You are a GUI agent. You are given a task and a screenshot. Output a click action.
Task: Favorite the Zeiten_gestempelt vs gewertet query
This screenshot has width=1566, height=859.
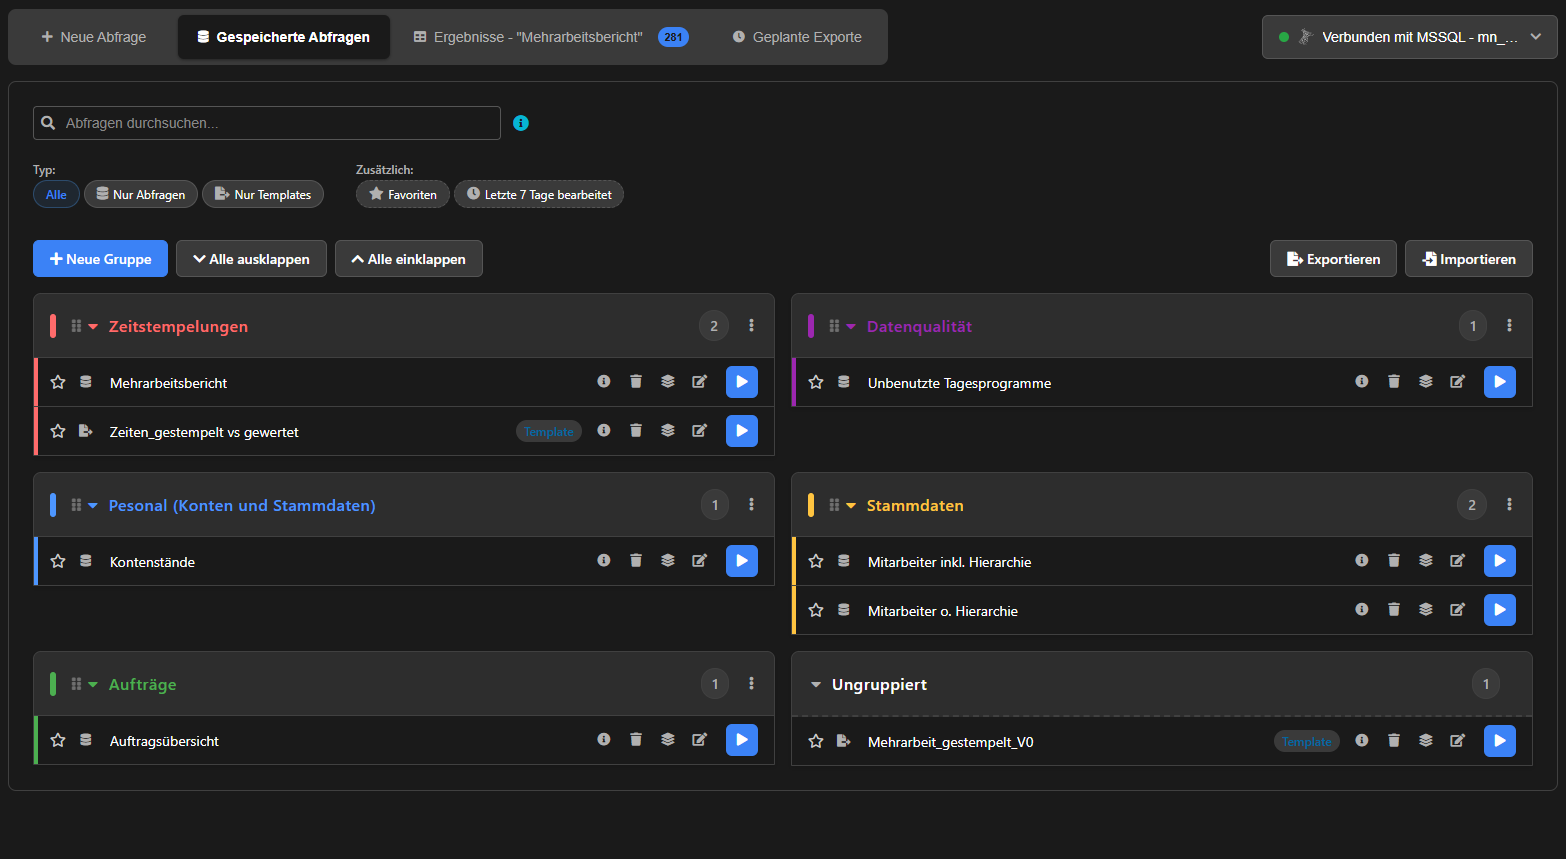click(x=58, y=431)
